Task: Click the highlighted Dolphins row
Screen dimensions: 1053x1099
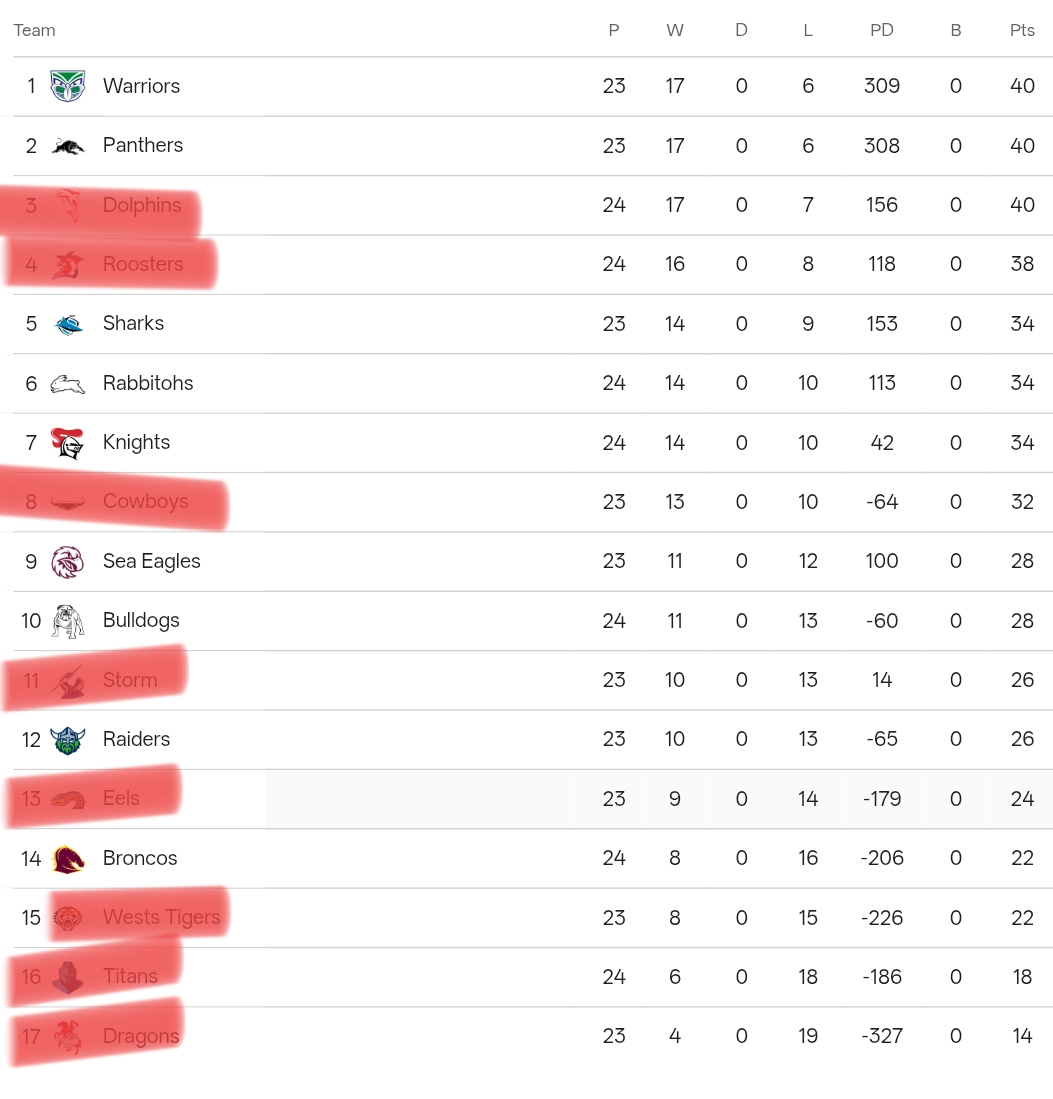Action: coord(526,205)
